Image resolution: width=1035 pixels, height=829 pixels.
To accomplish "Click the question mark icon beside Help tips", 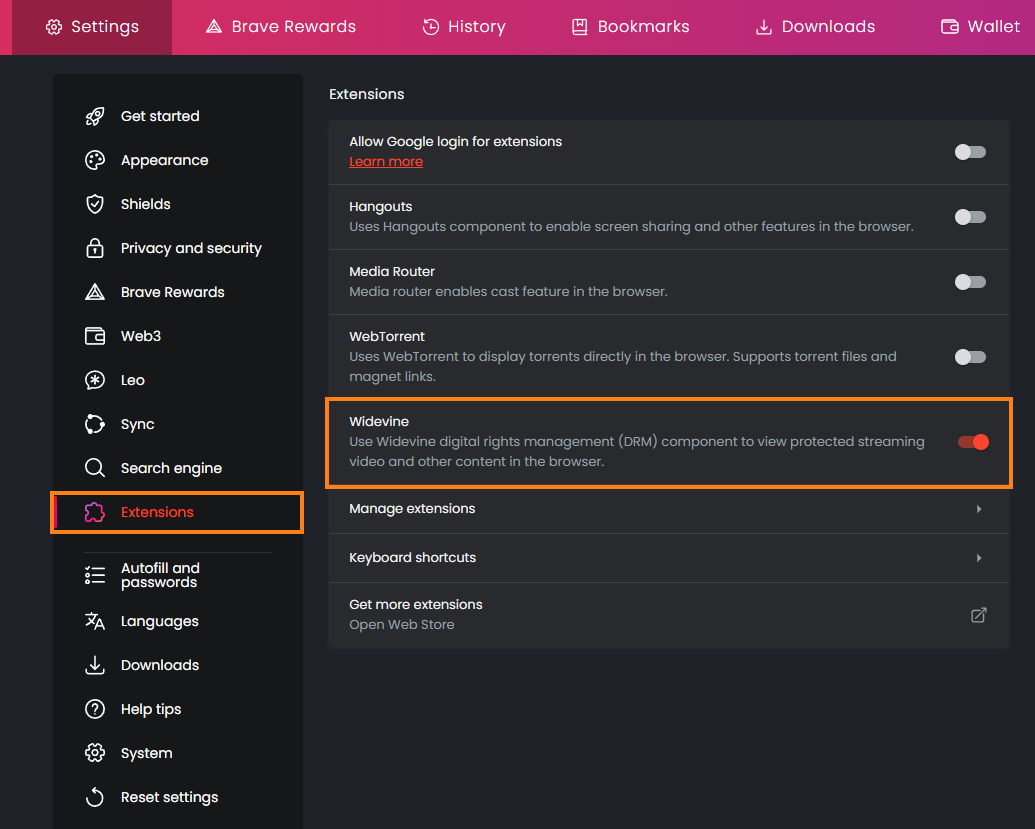I will point(95,709).
